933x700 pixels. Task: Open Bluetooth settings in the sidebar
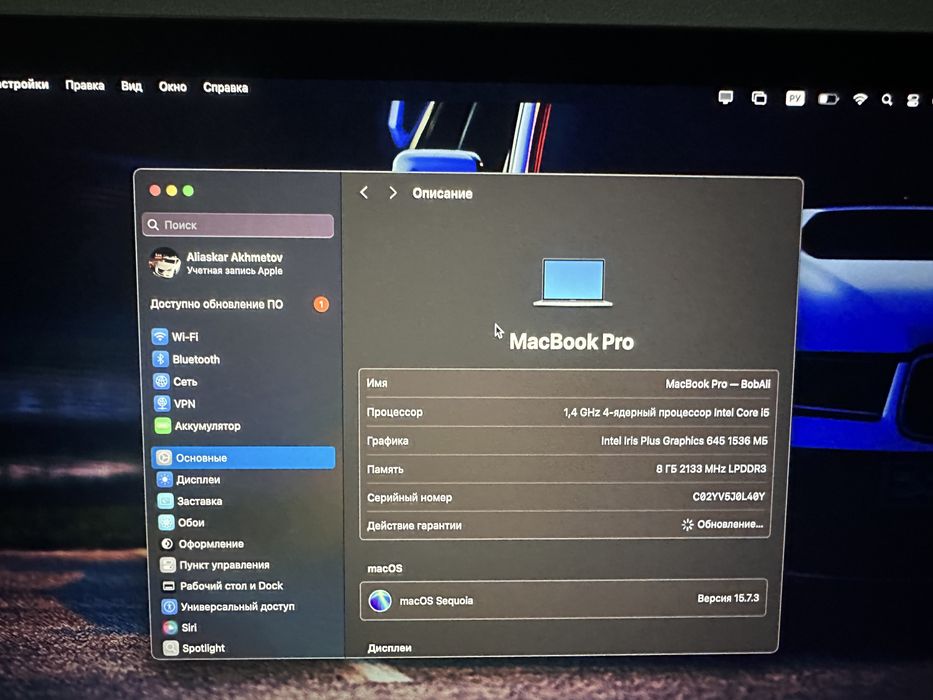point(186,360)
